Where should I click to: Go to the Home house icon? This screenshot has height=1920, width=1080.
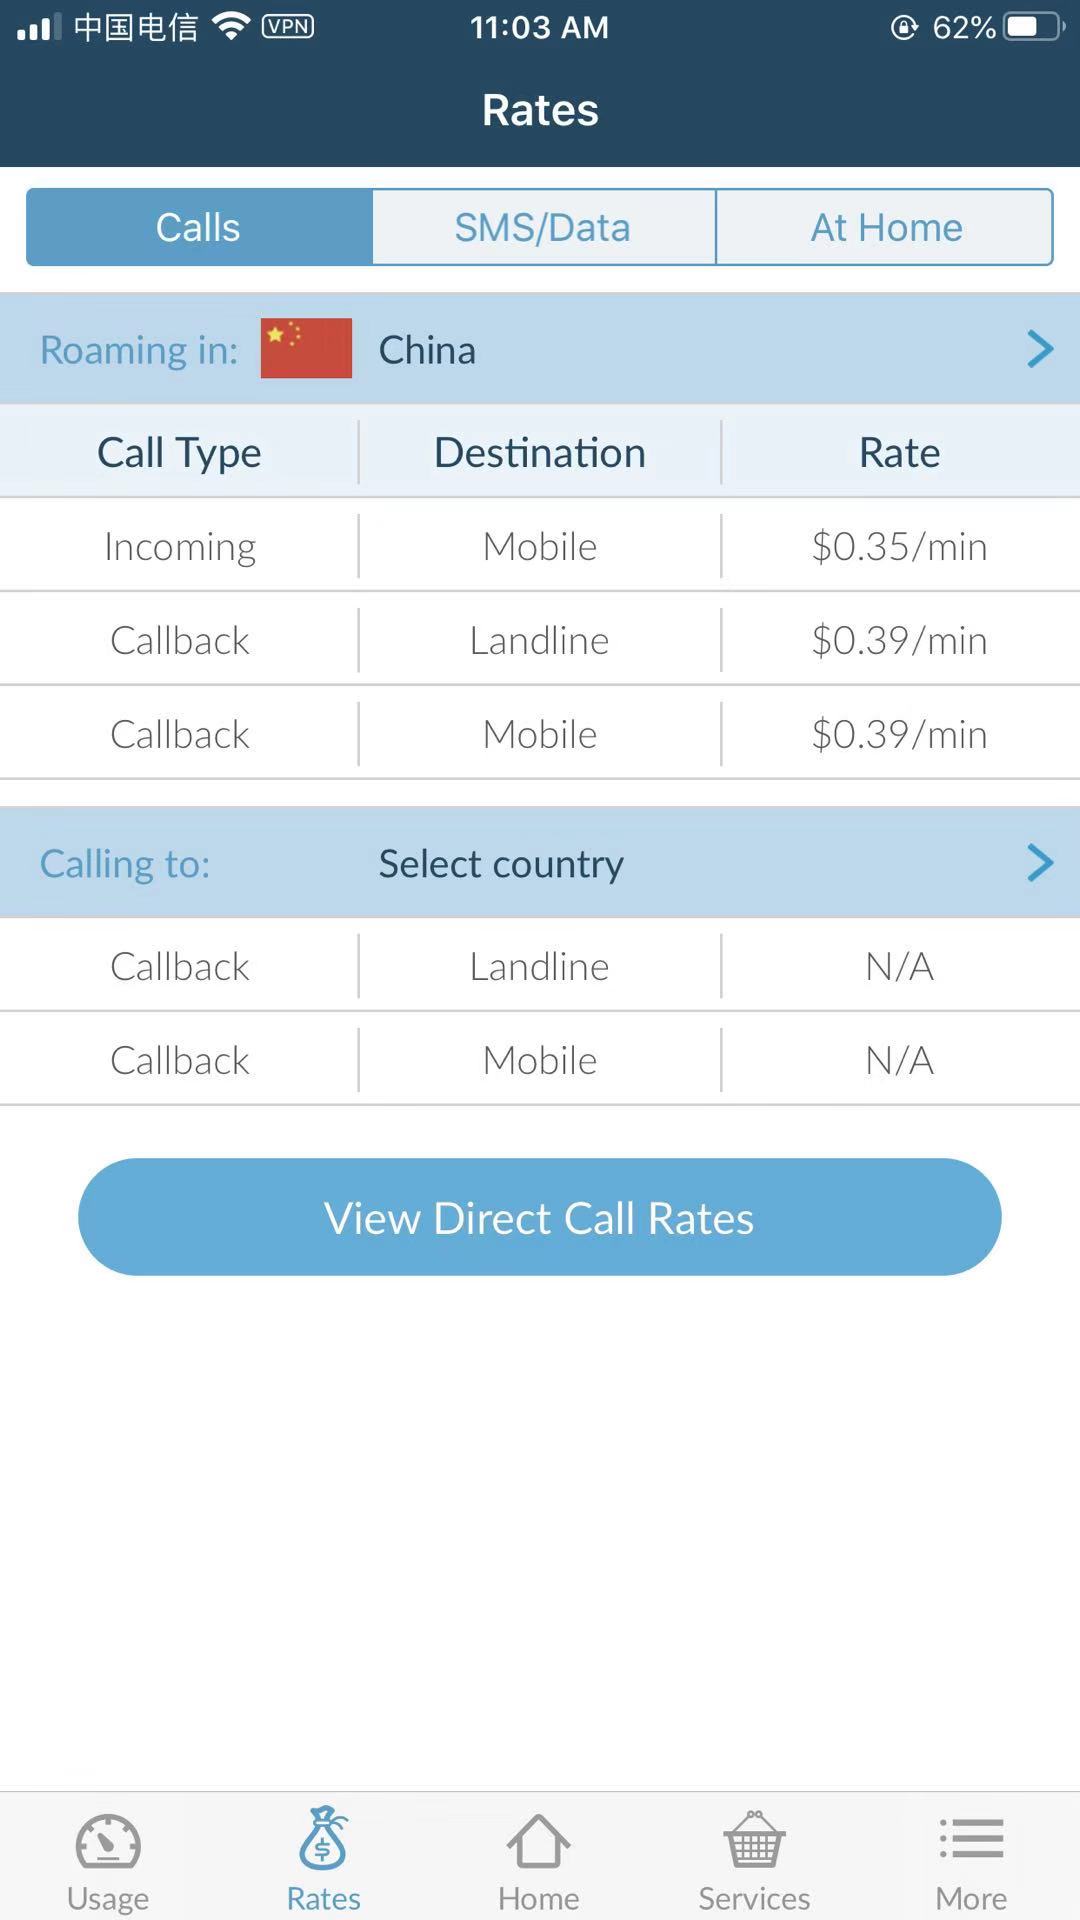[538, 1842]
